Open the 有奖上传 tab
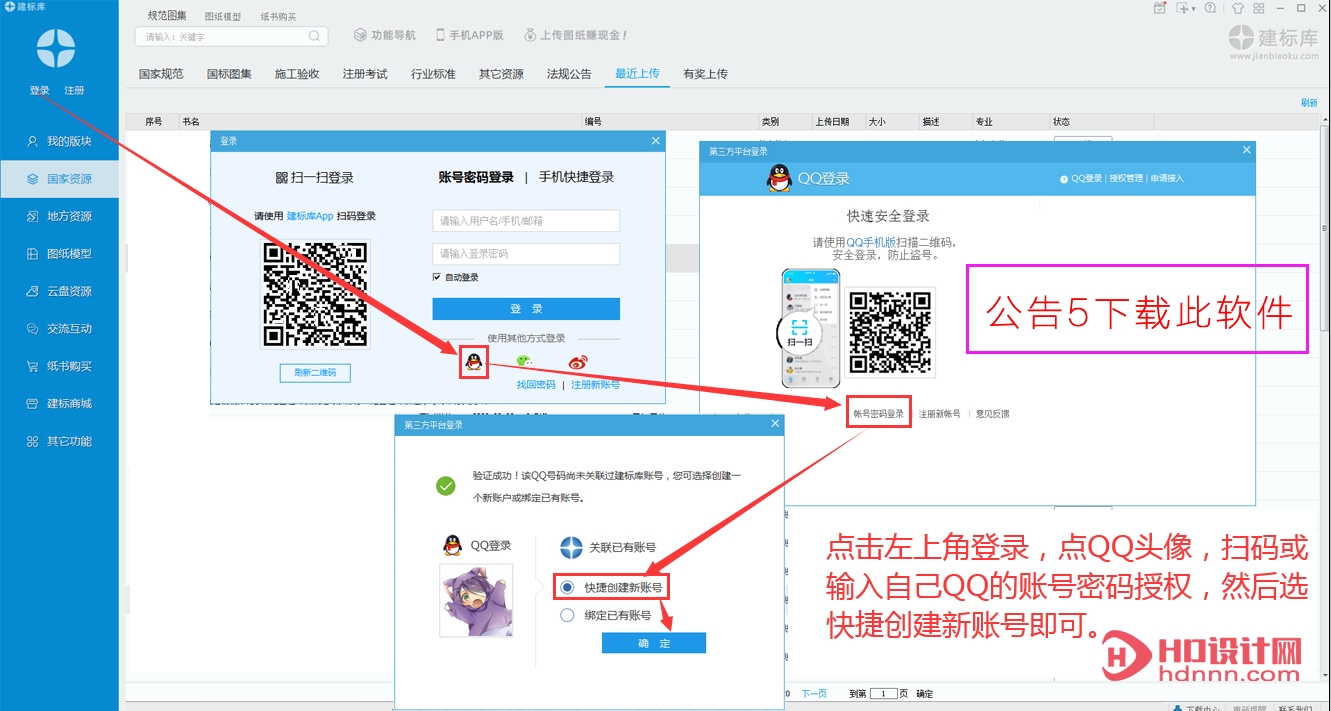This screenshot has width=1331, height=711. tap(705, 74)
